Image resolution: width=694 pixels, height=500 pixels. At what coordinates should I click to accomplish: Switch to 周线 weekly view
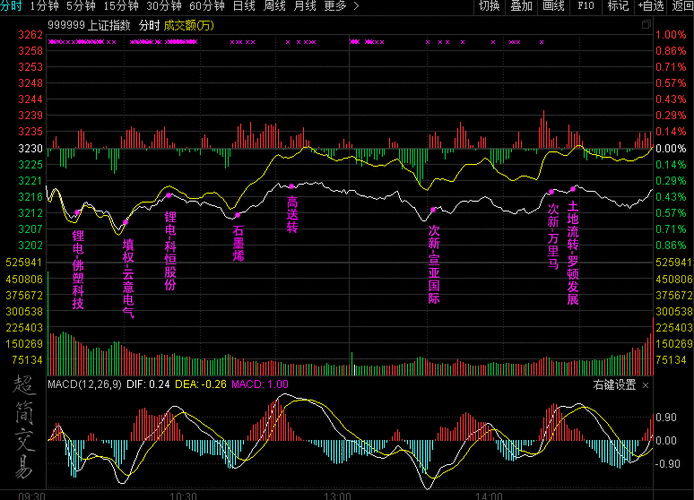coord(275,6)
